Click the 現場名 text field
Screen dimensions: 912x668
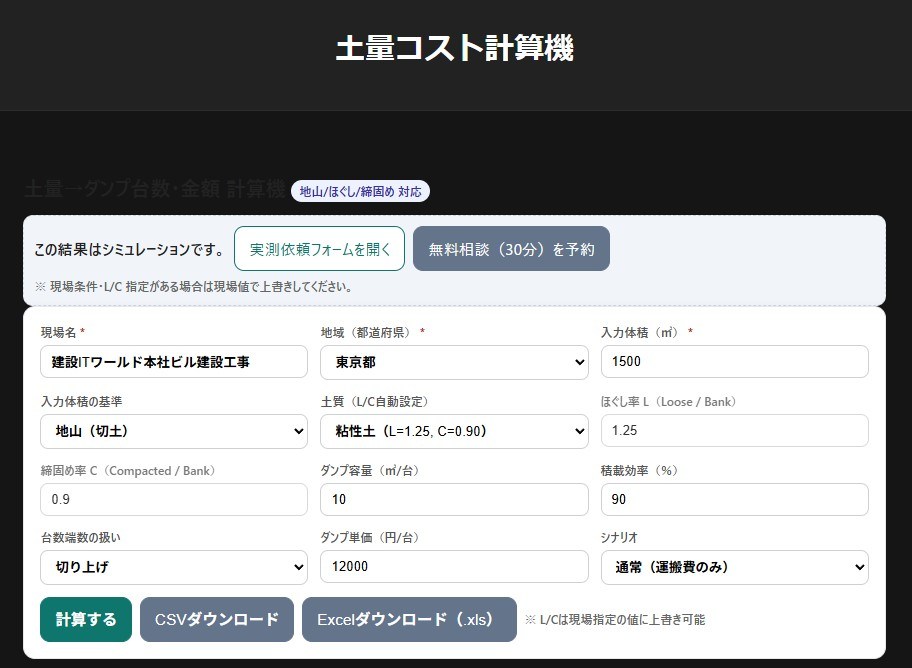pos(174,362)
